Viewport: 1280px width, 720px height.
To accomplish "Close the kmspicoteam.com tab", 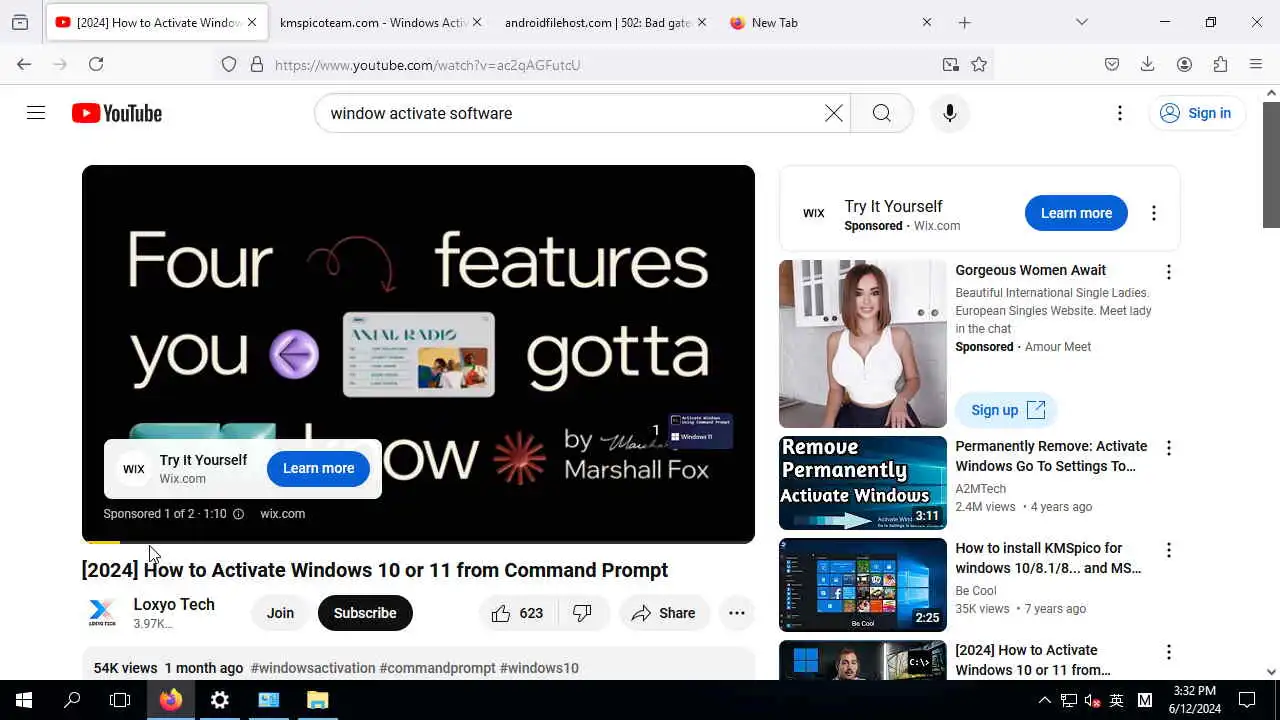I will coord(477,22).
